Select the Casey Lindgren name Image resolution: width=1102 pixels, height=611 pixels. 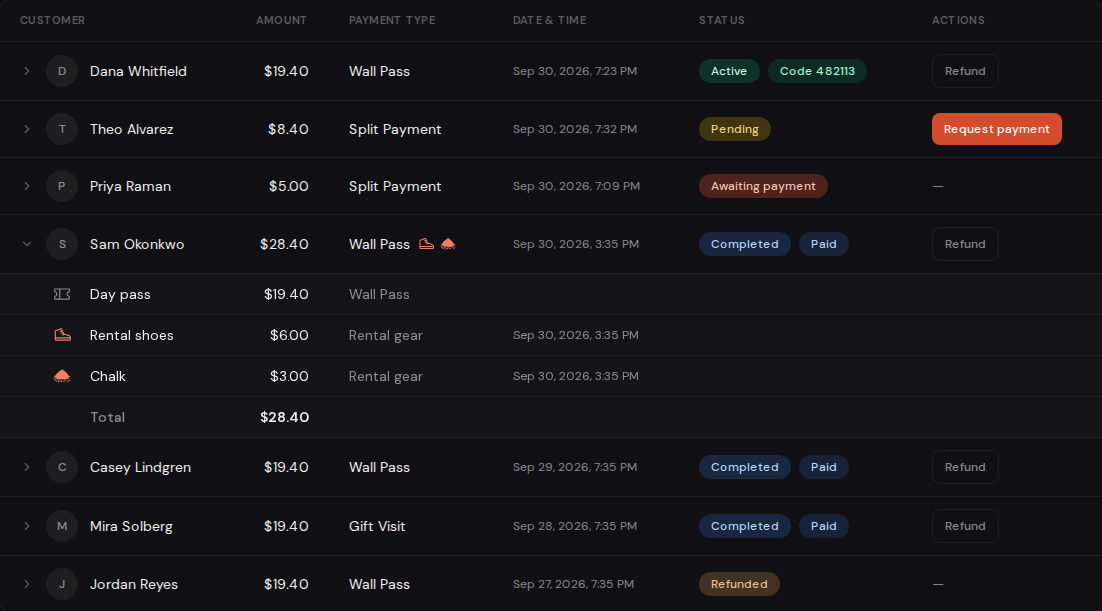pyautogui.click(x=141, y=467)
